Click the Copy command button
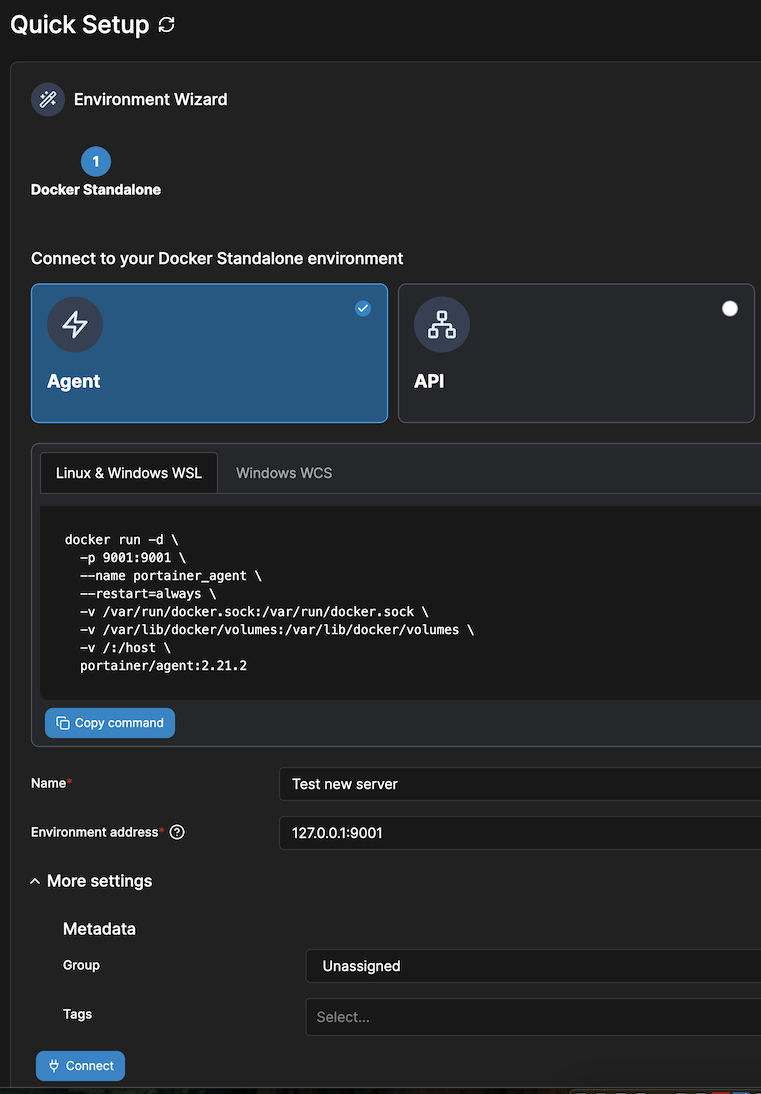761x1094 pixels. 109,722
